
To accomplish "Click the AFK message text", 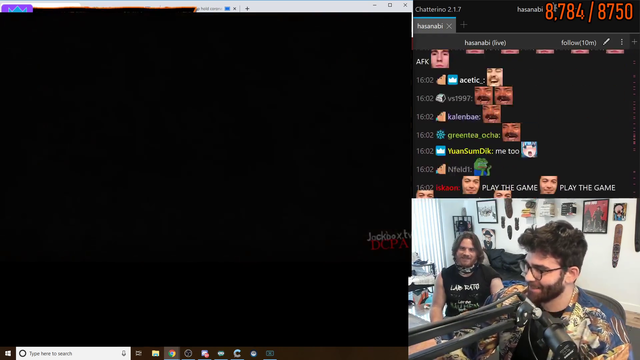I will (x=422, y=62).
